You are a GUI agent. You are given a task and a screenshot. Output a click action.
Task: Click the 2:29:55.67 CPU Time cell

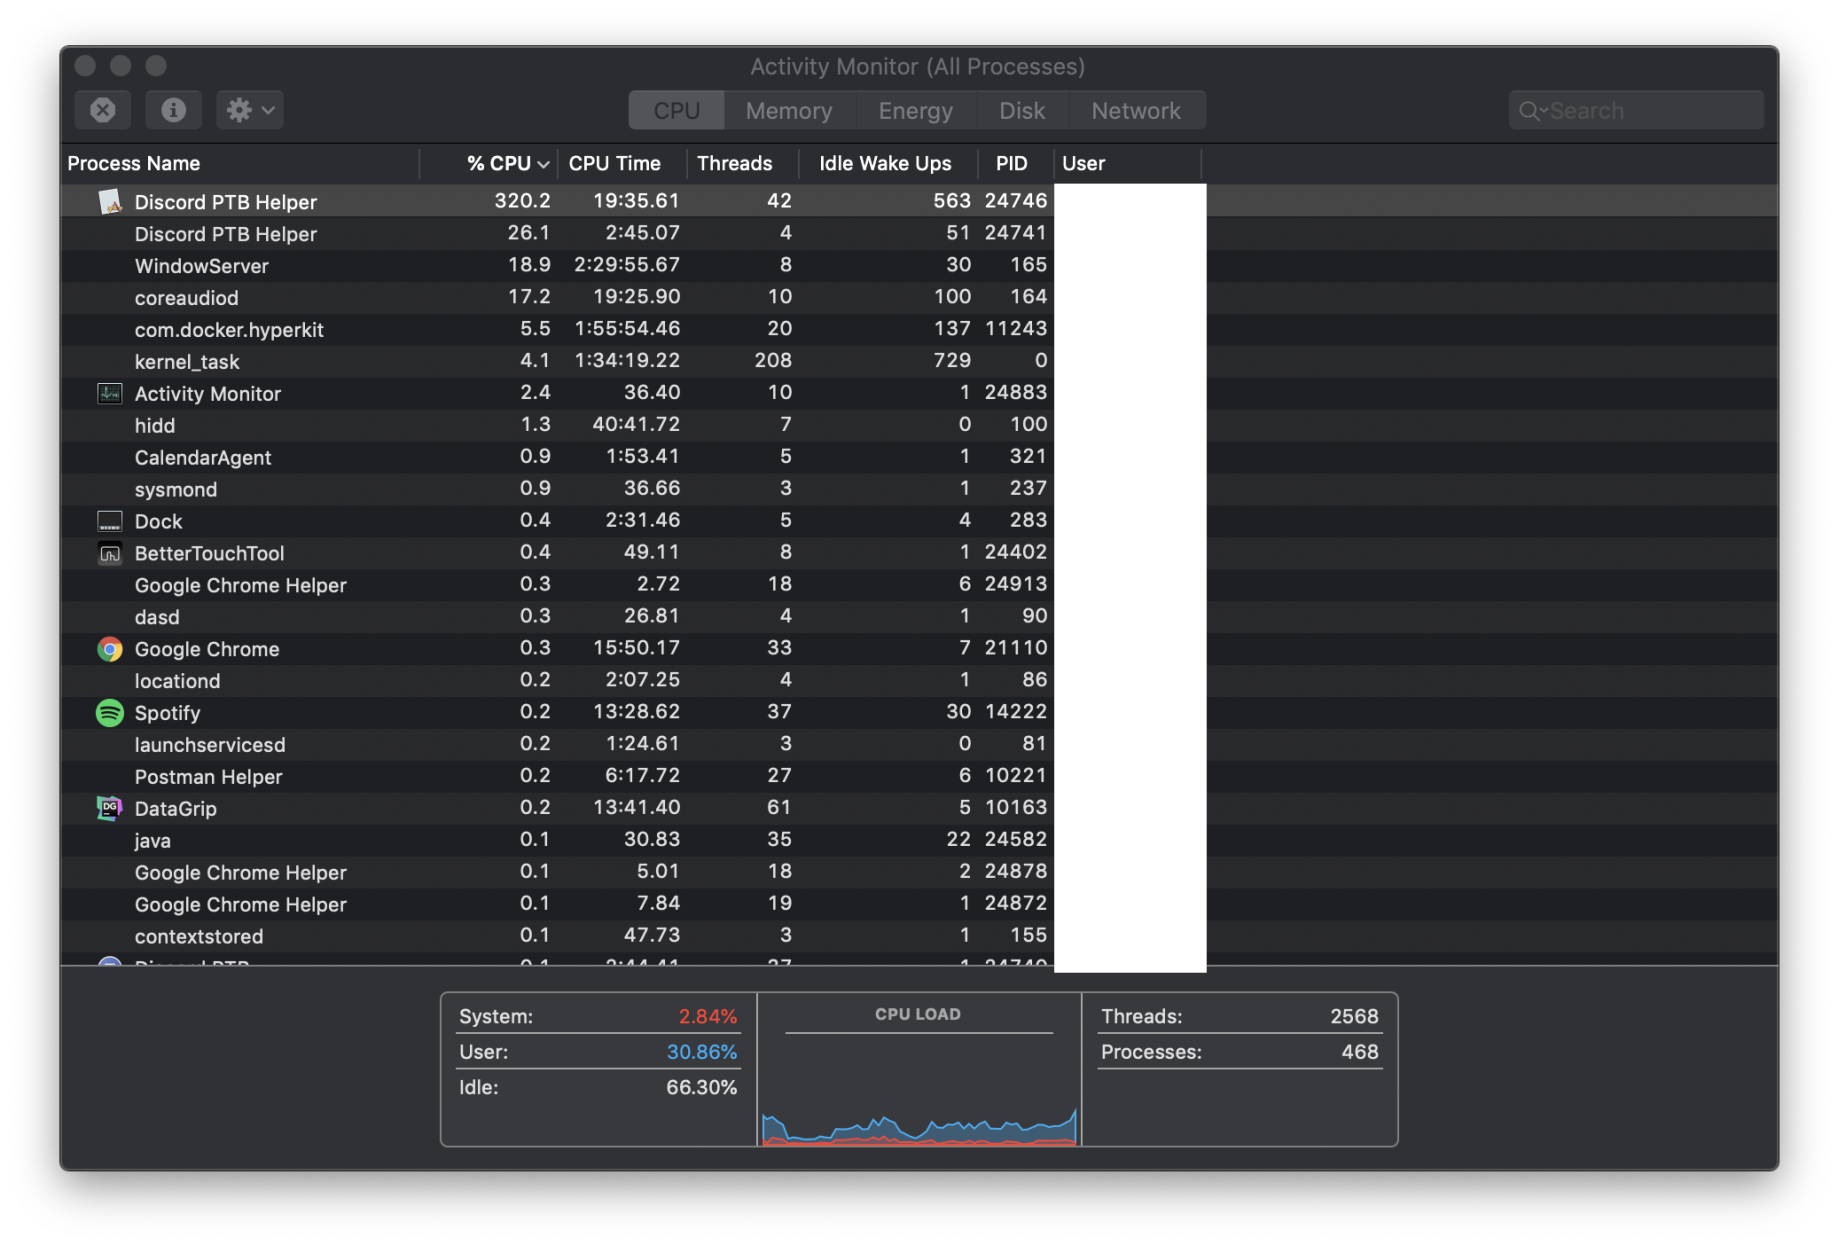(x=627, y=265)
